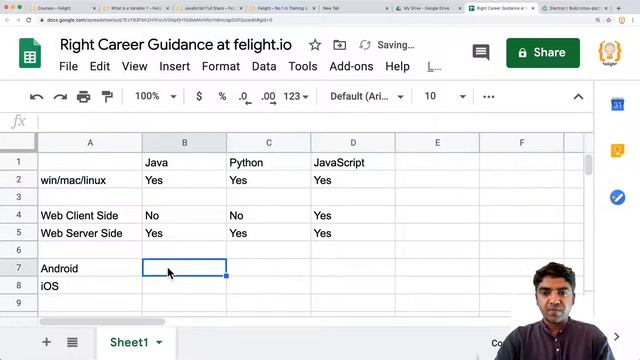Click the Undo icon
Viewport: 640px width, 360px height.
pos(36,97)
